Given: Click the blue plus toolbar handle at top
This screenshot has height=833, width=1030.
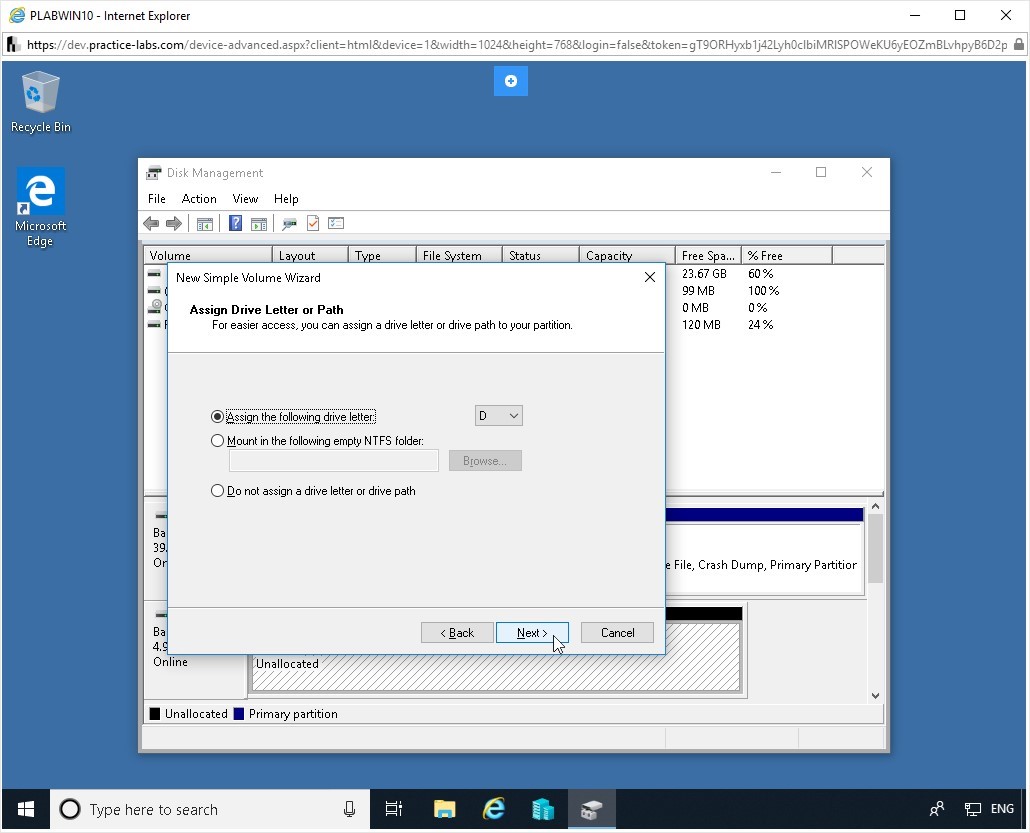Looking at the screenshot, I should coord(510,81).
